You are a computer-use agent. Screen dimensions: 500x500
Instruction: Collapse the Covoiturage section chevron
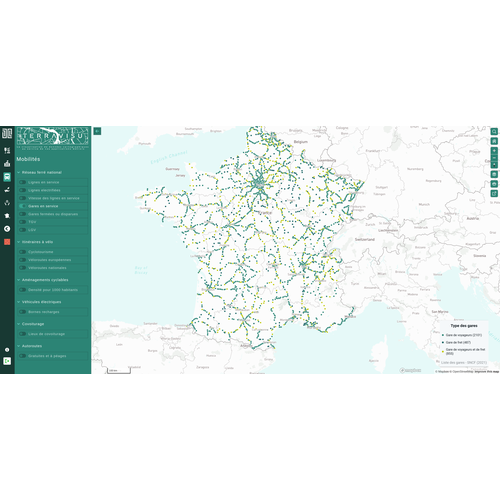[x=19, y=324]
